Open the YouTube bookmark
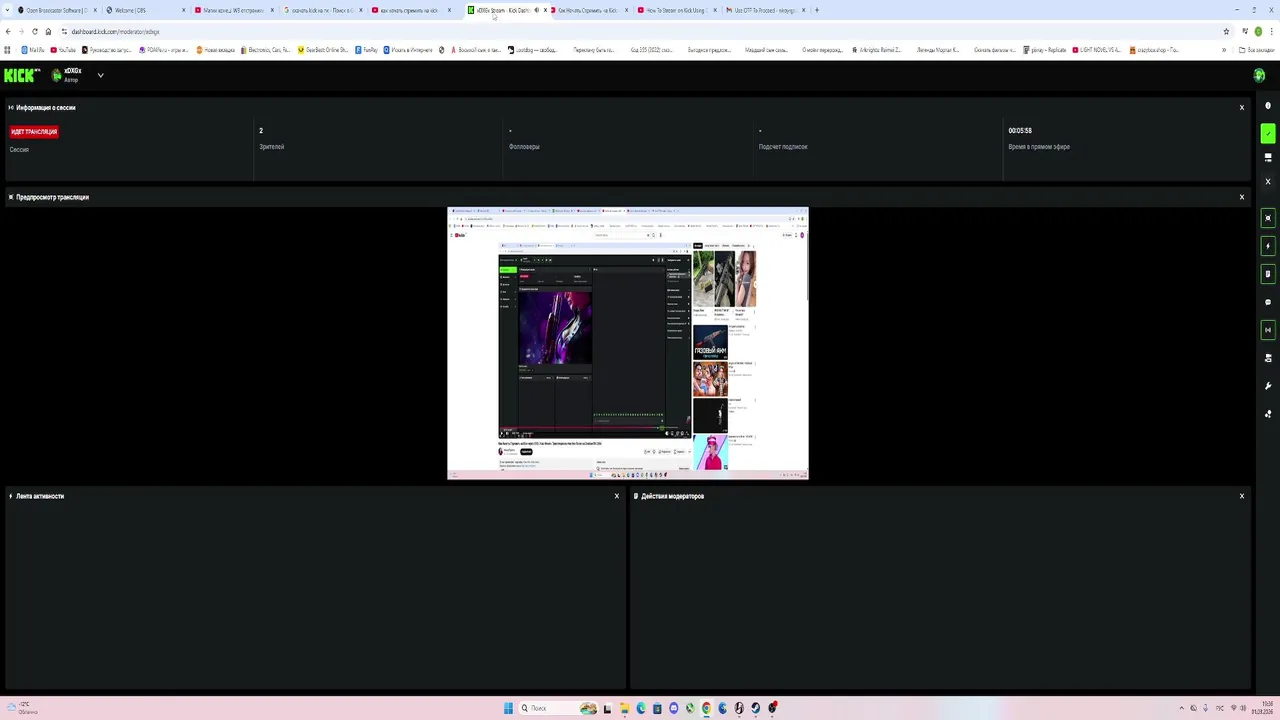This screenshot has width=1280, height=720. (x=63, y=50)
